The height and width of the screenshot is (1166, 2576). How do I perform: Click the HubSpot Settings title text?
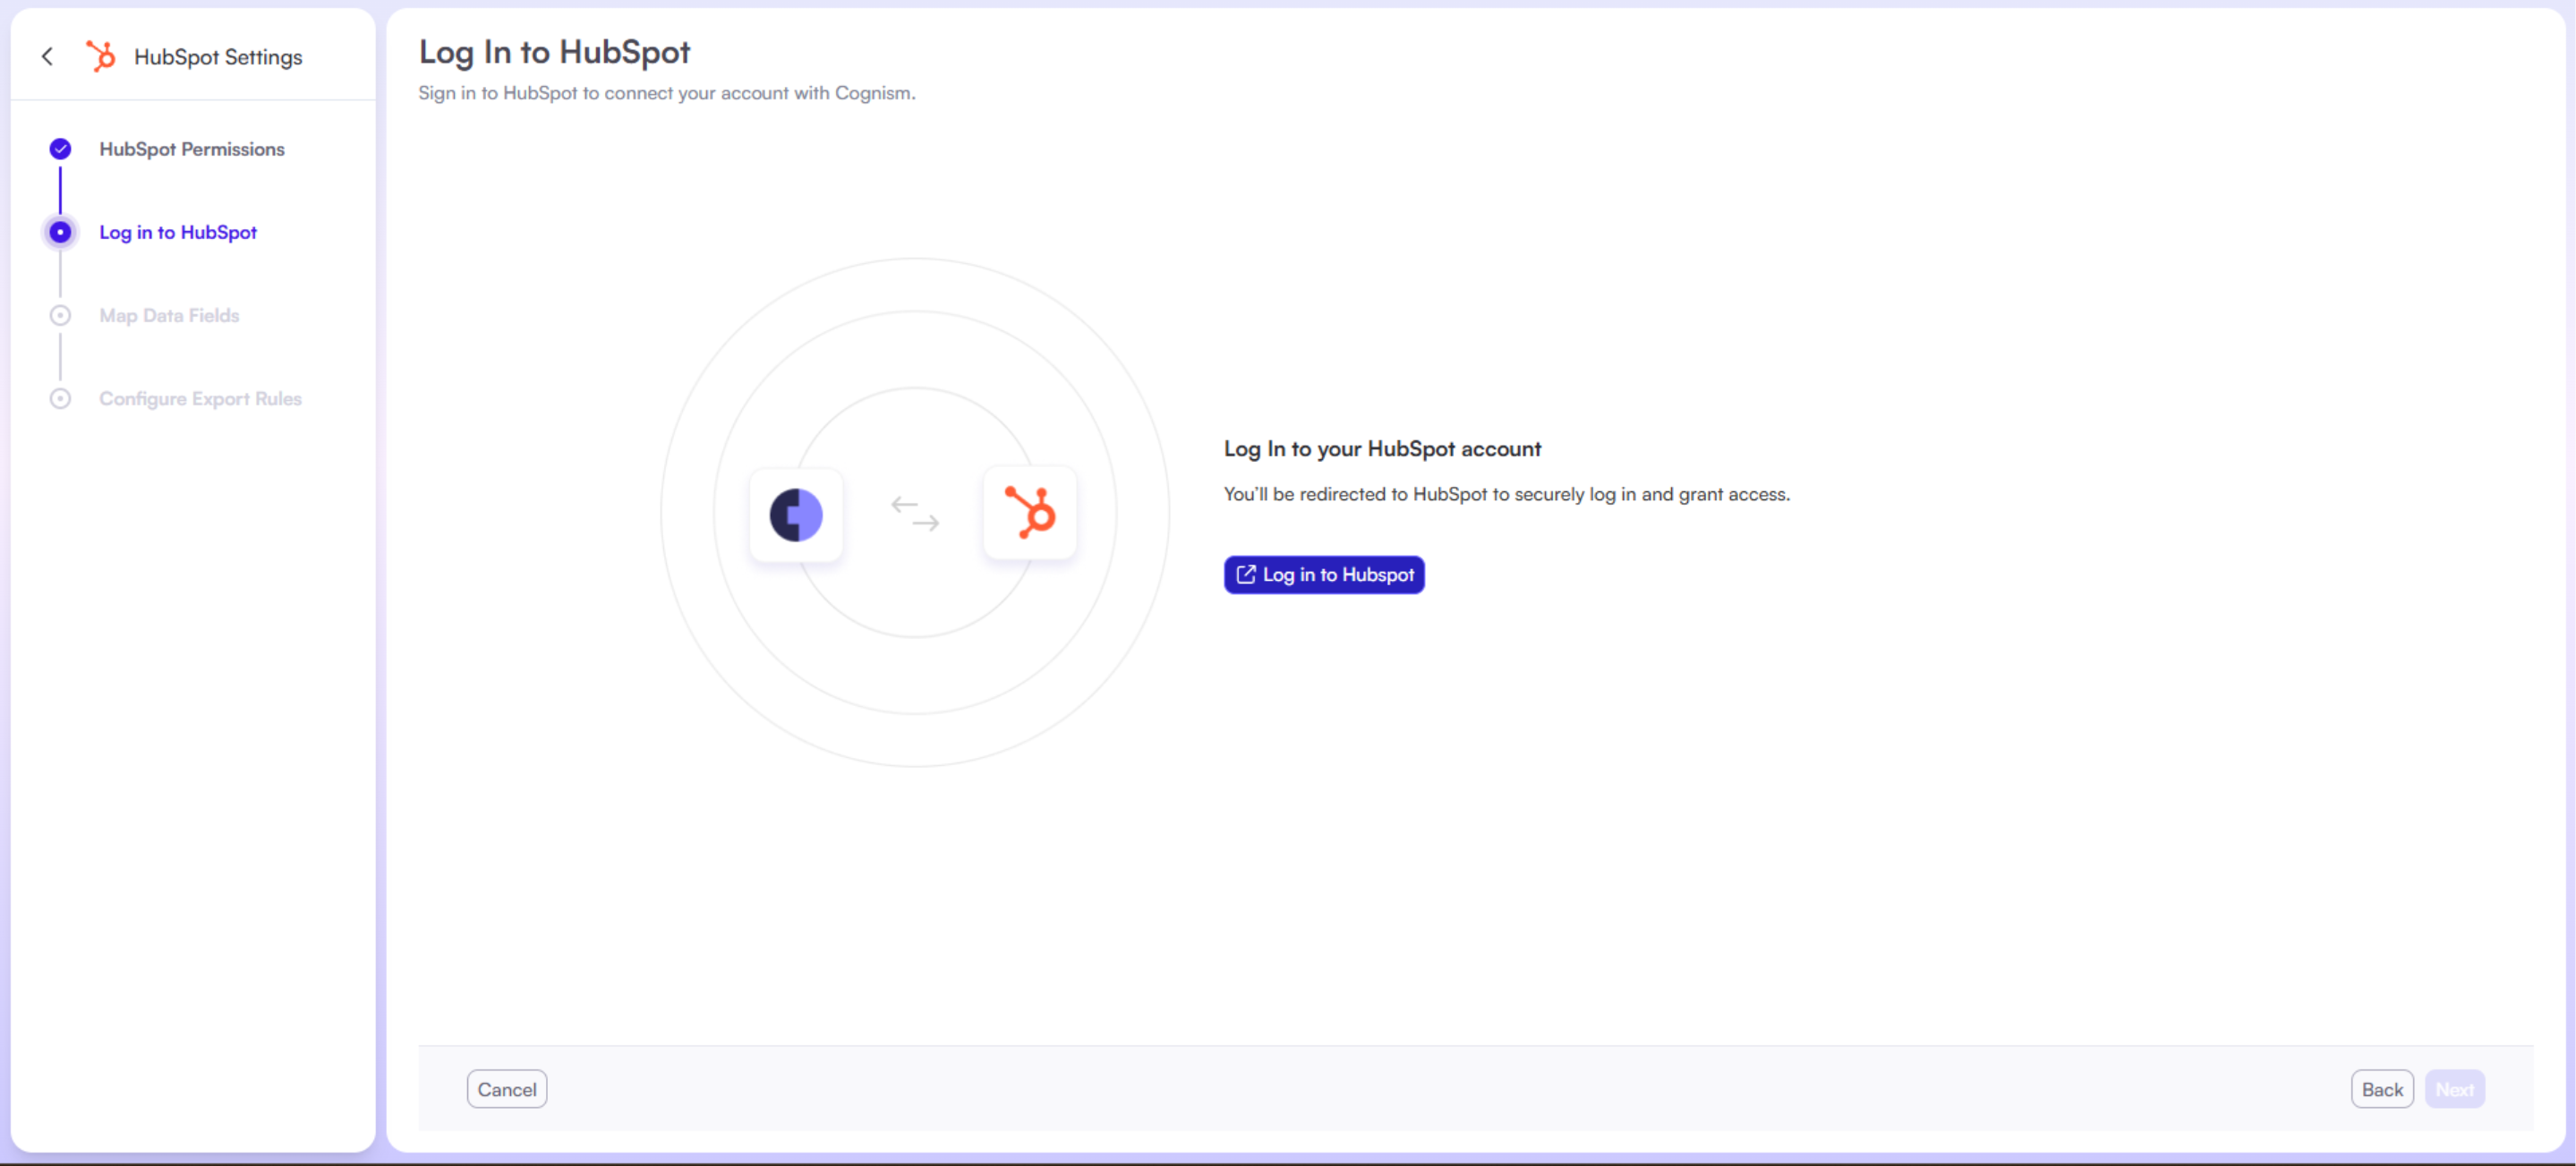click(x=218, y=57)
